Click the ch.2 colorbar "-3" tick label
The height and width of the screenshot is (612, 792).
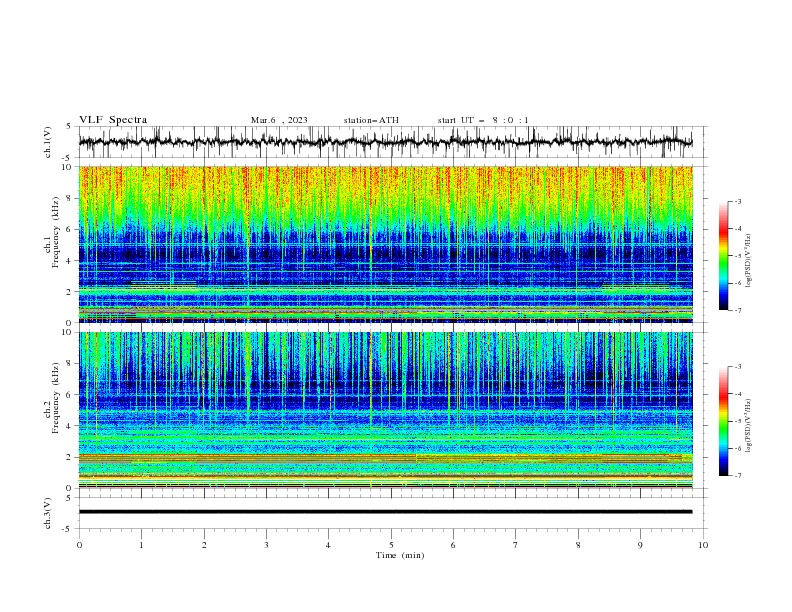(738, 367)
